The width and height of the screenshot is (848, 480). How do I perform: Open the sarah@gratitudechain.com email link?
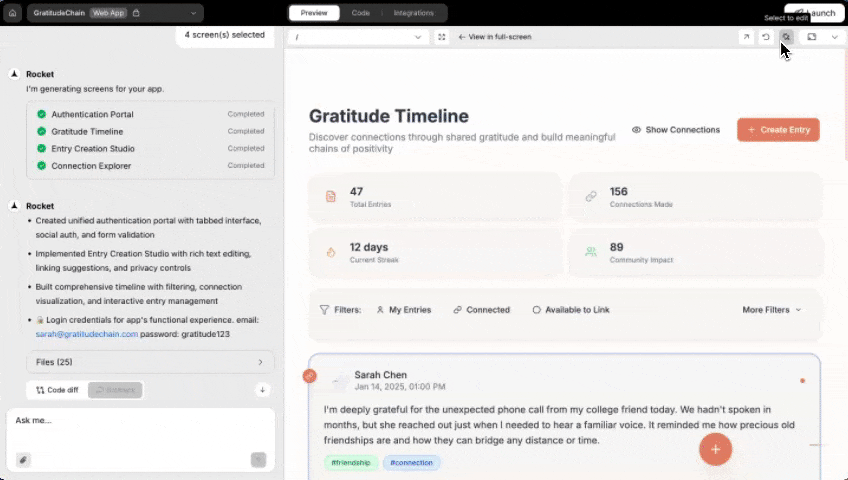[x=87, y=334]
